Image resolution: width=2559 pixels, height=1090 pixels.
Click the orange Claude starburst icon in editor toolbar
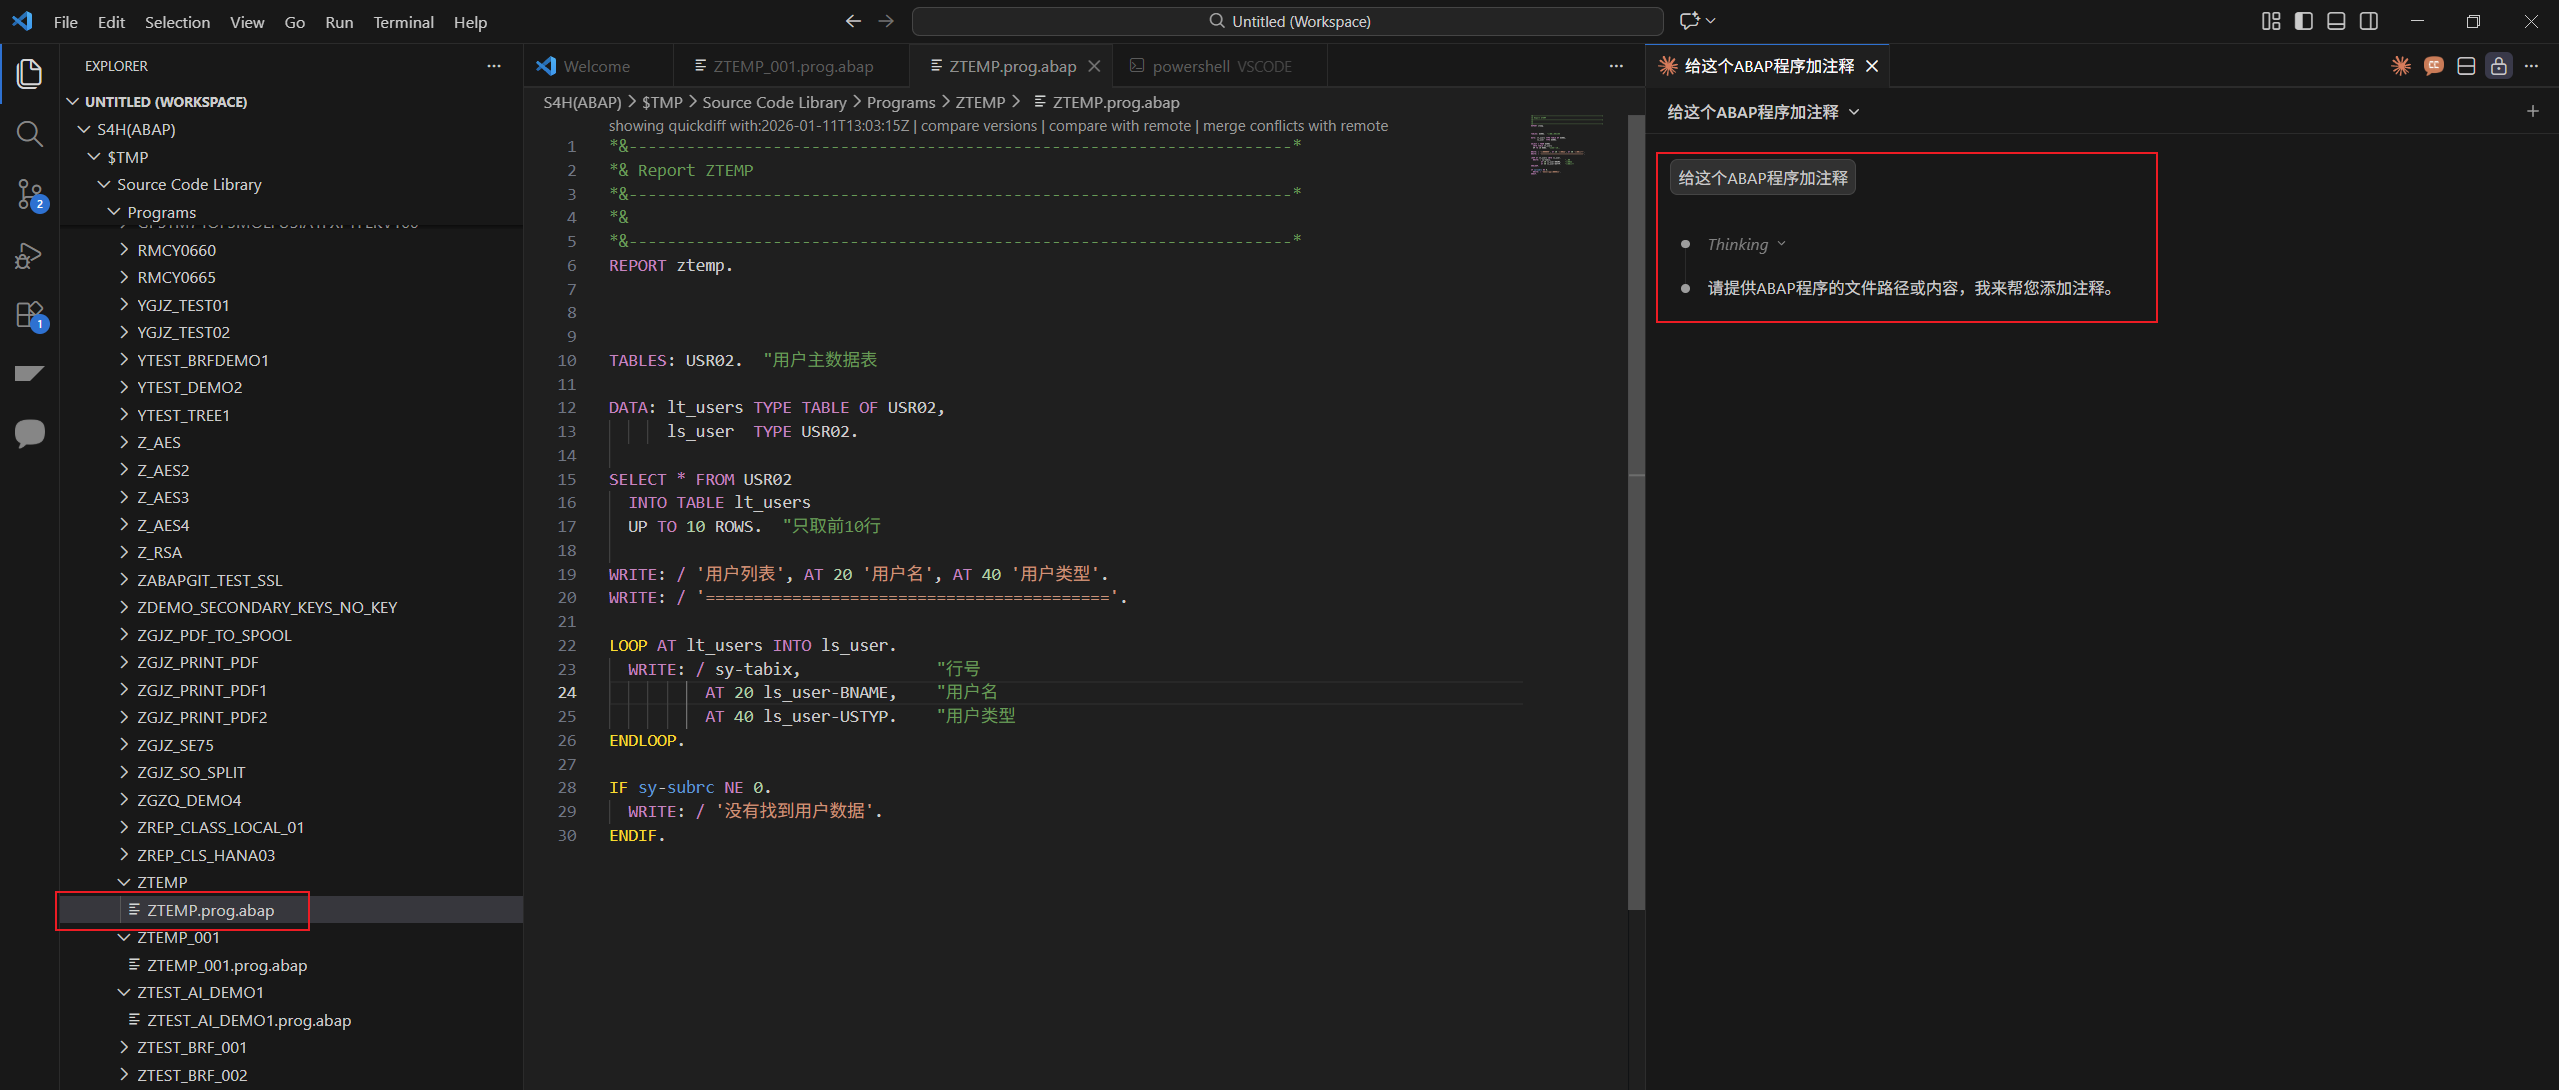(2400, 66)
